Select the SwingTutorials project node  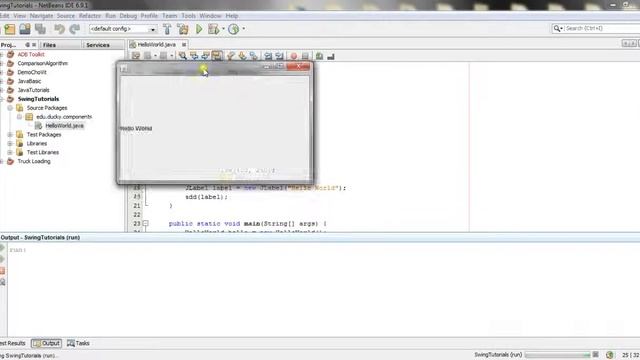(38, 99)
